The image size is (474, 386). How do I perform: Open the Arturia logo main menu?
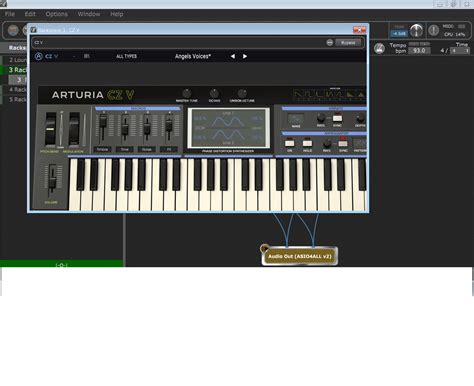[x=39, y=56]
